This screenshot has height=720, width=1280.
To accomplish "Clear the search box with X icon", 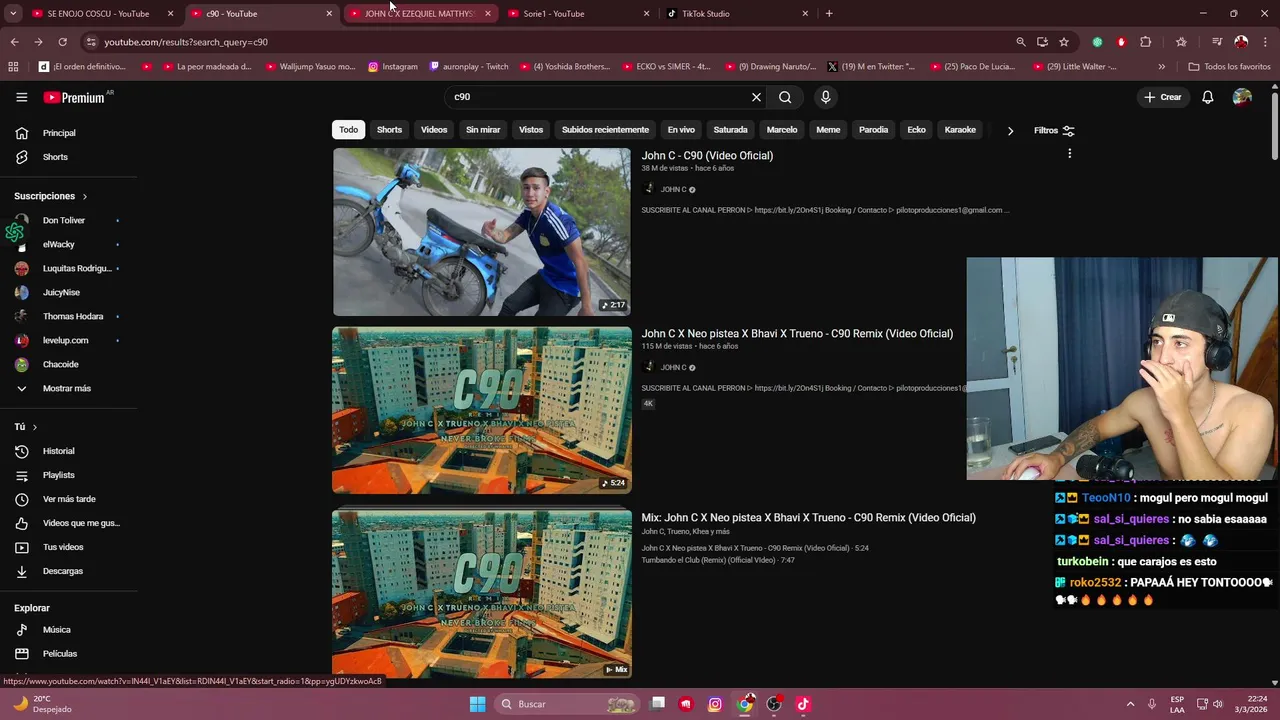I will tap(756, 97).
